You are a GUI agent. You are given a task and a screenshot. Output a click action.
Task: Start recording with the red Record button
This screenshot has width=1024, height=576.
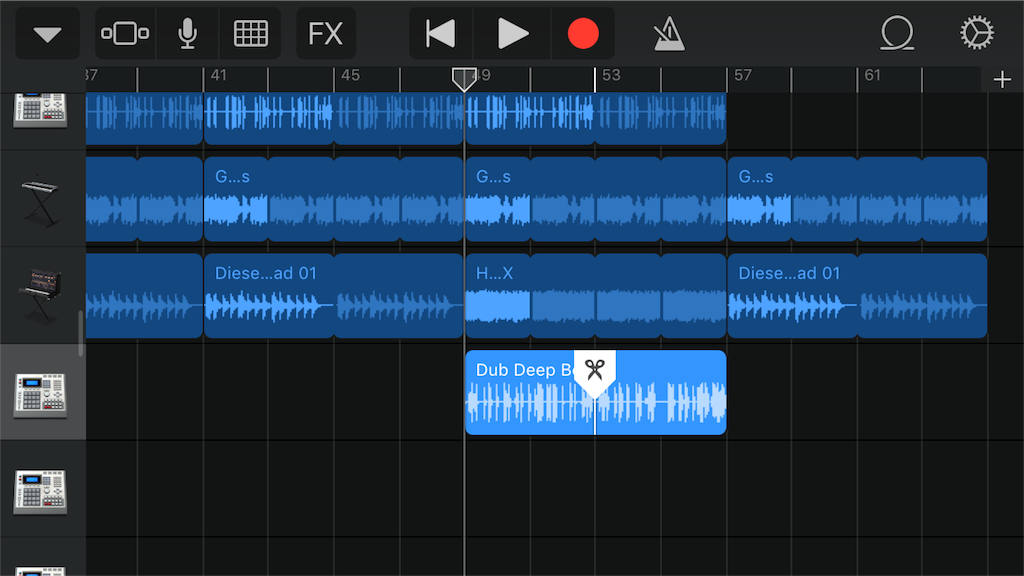click(583, 34)
